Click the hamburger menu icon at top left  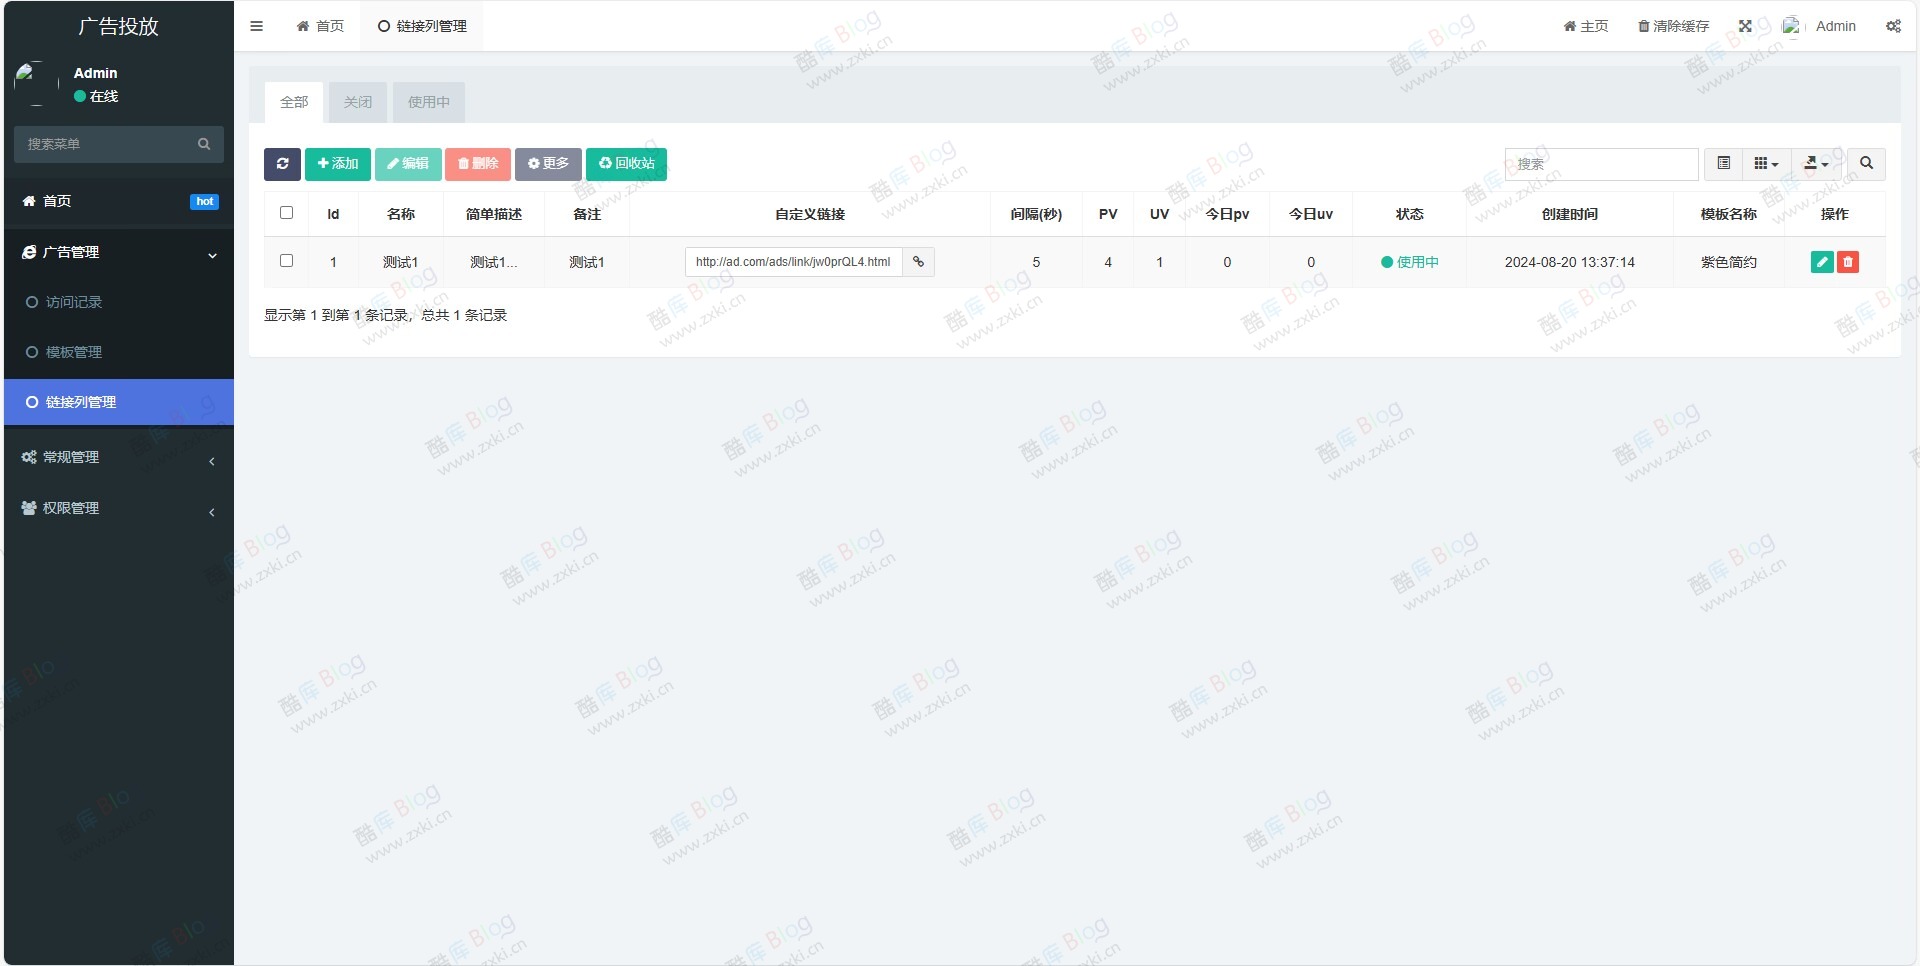coord(257,26)
